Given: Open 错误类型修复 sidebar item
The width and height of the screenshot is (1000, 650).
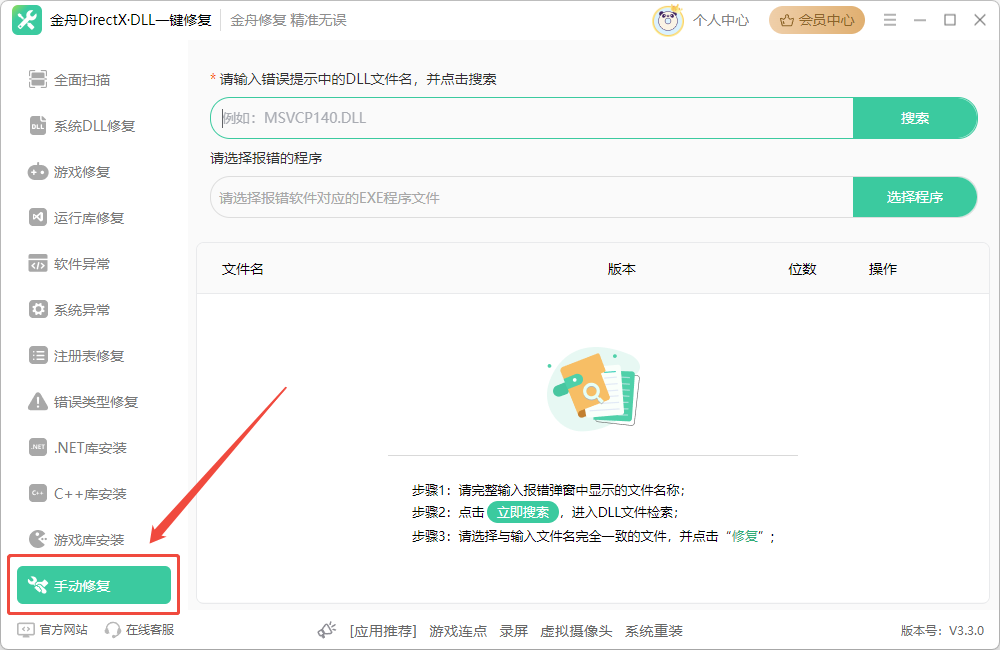Looking at the screenshot, I should pyautogui.click(x=94, y=401).
